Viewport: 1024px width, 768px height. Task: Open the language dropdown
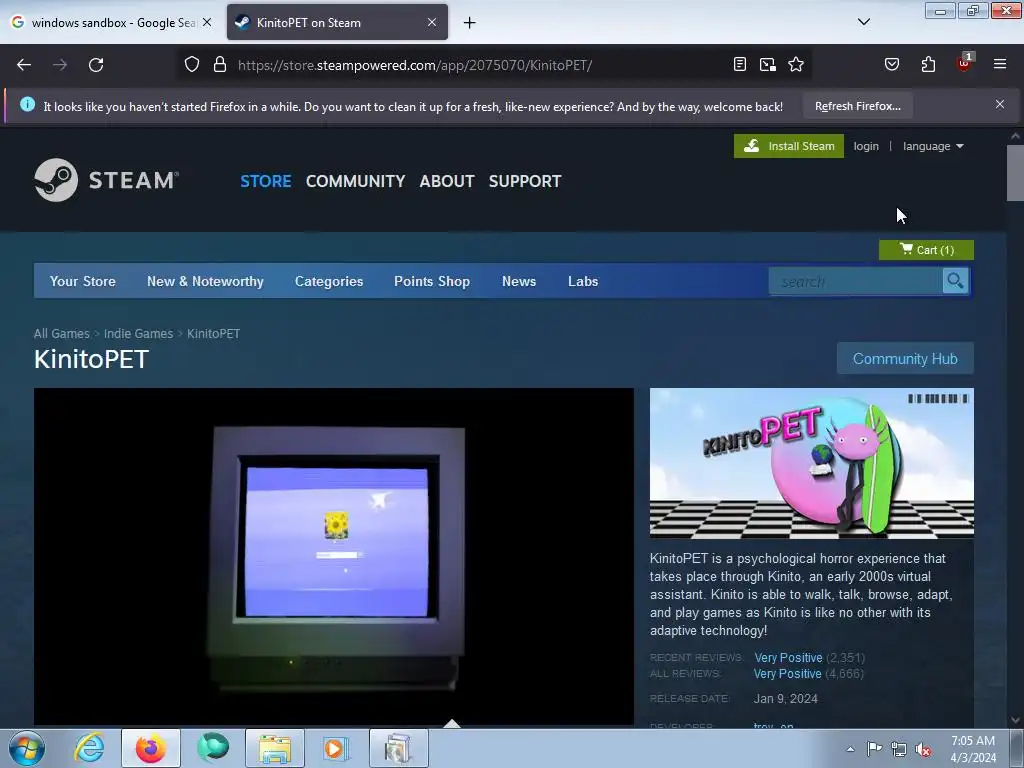[x=933, y=146]
